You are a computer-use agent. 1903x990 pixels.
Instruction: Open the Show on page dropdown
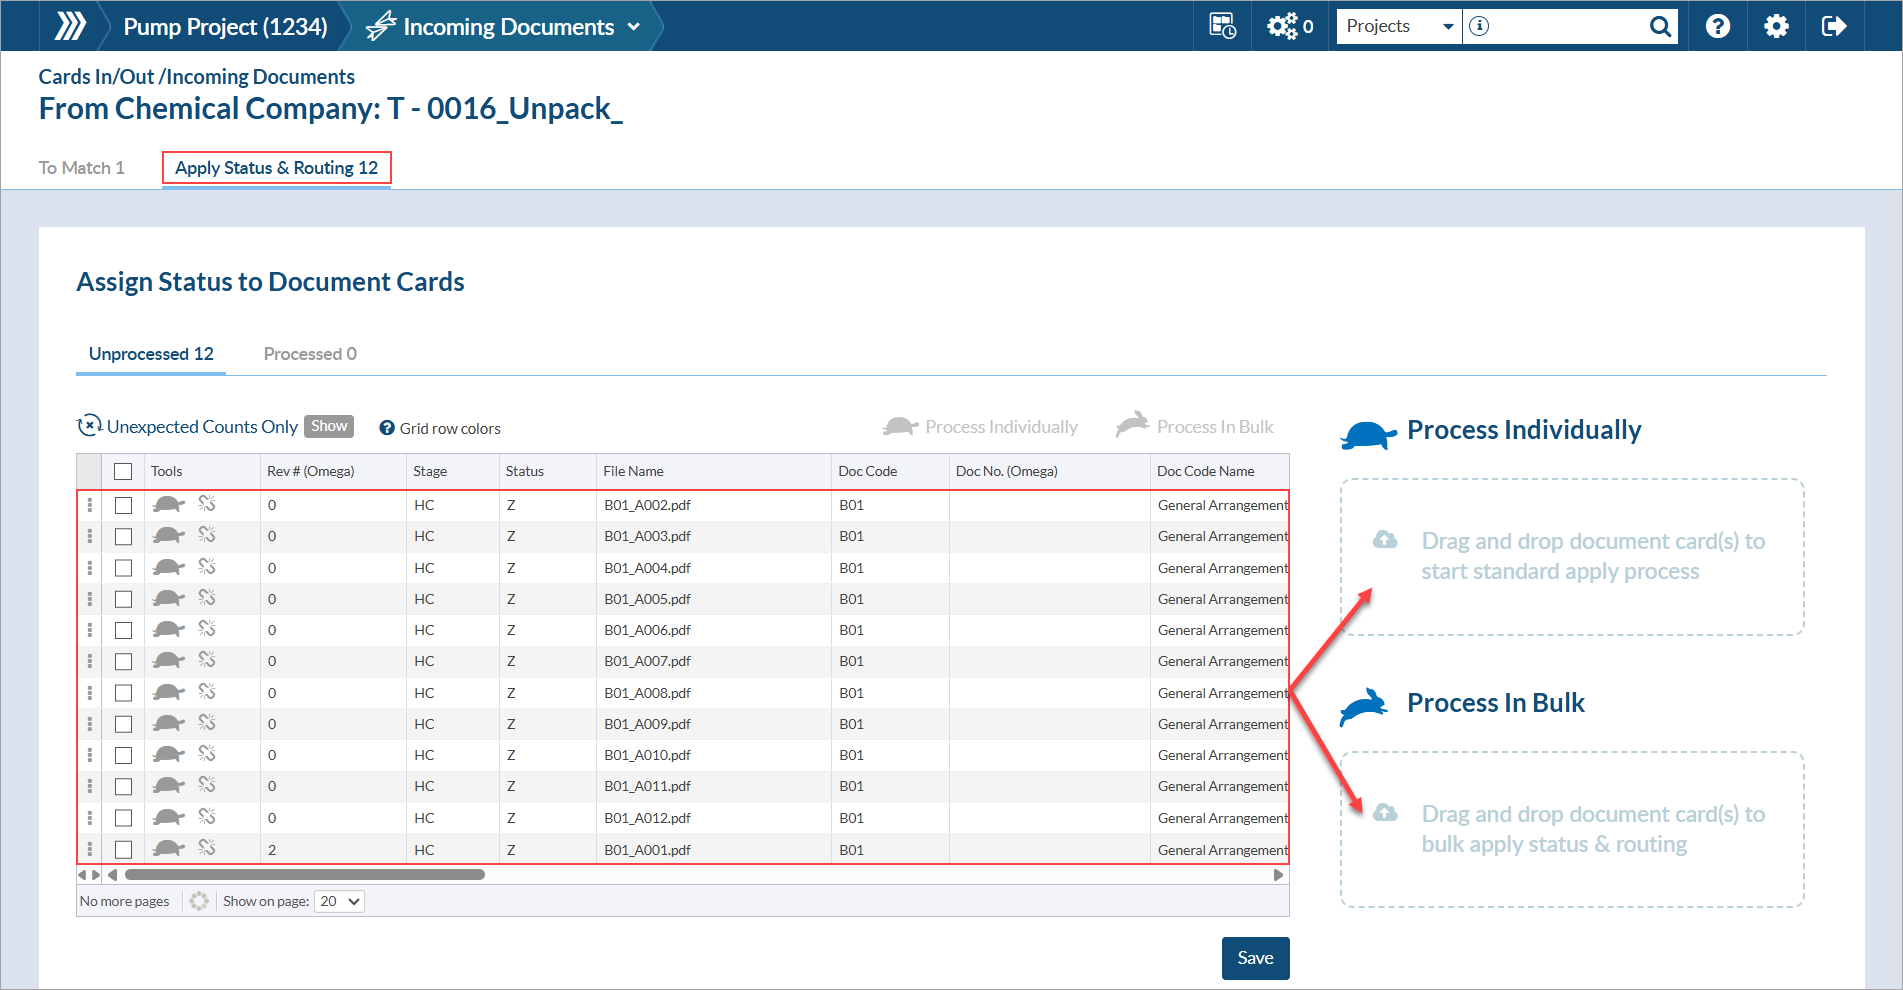coord(340,901)
